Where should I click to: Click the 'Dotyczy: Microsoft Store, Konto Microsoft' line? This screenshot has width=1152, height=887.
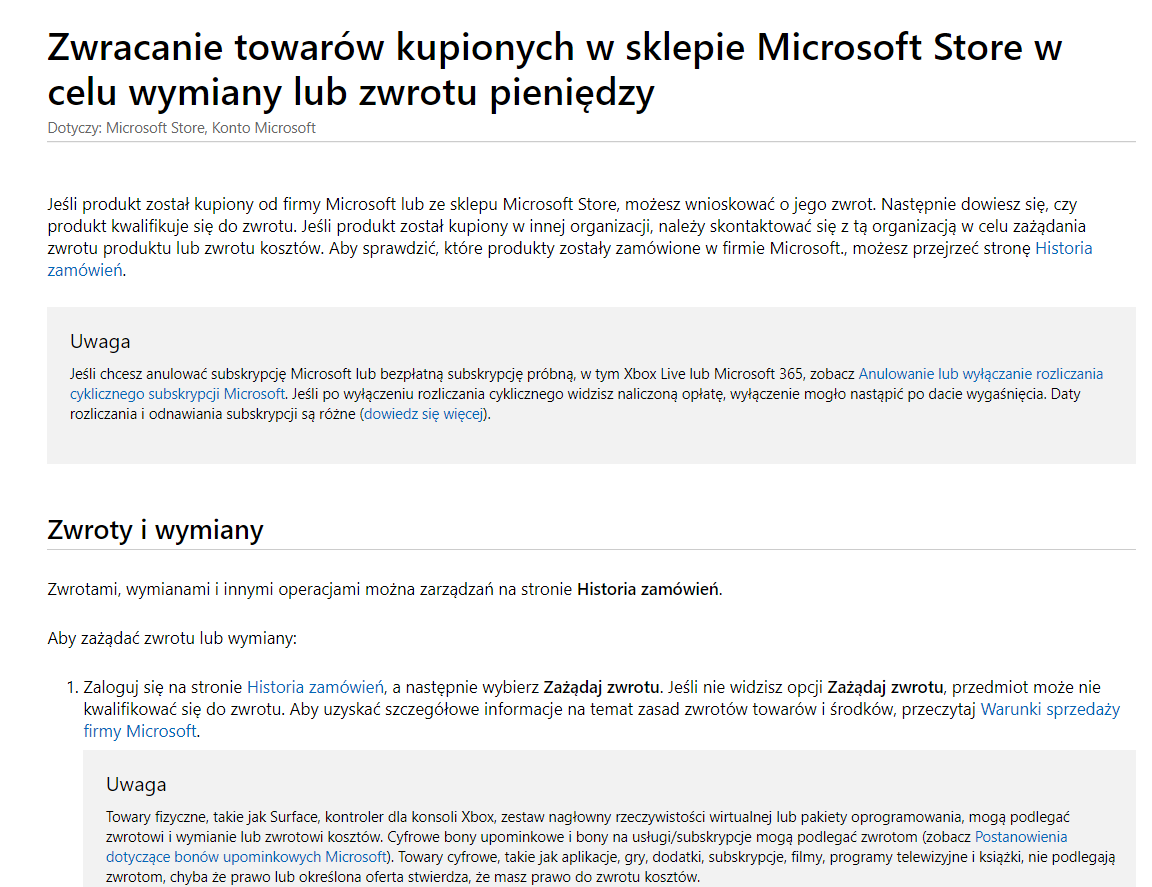click(181, 128)
